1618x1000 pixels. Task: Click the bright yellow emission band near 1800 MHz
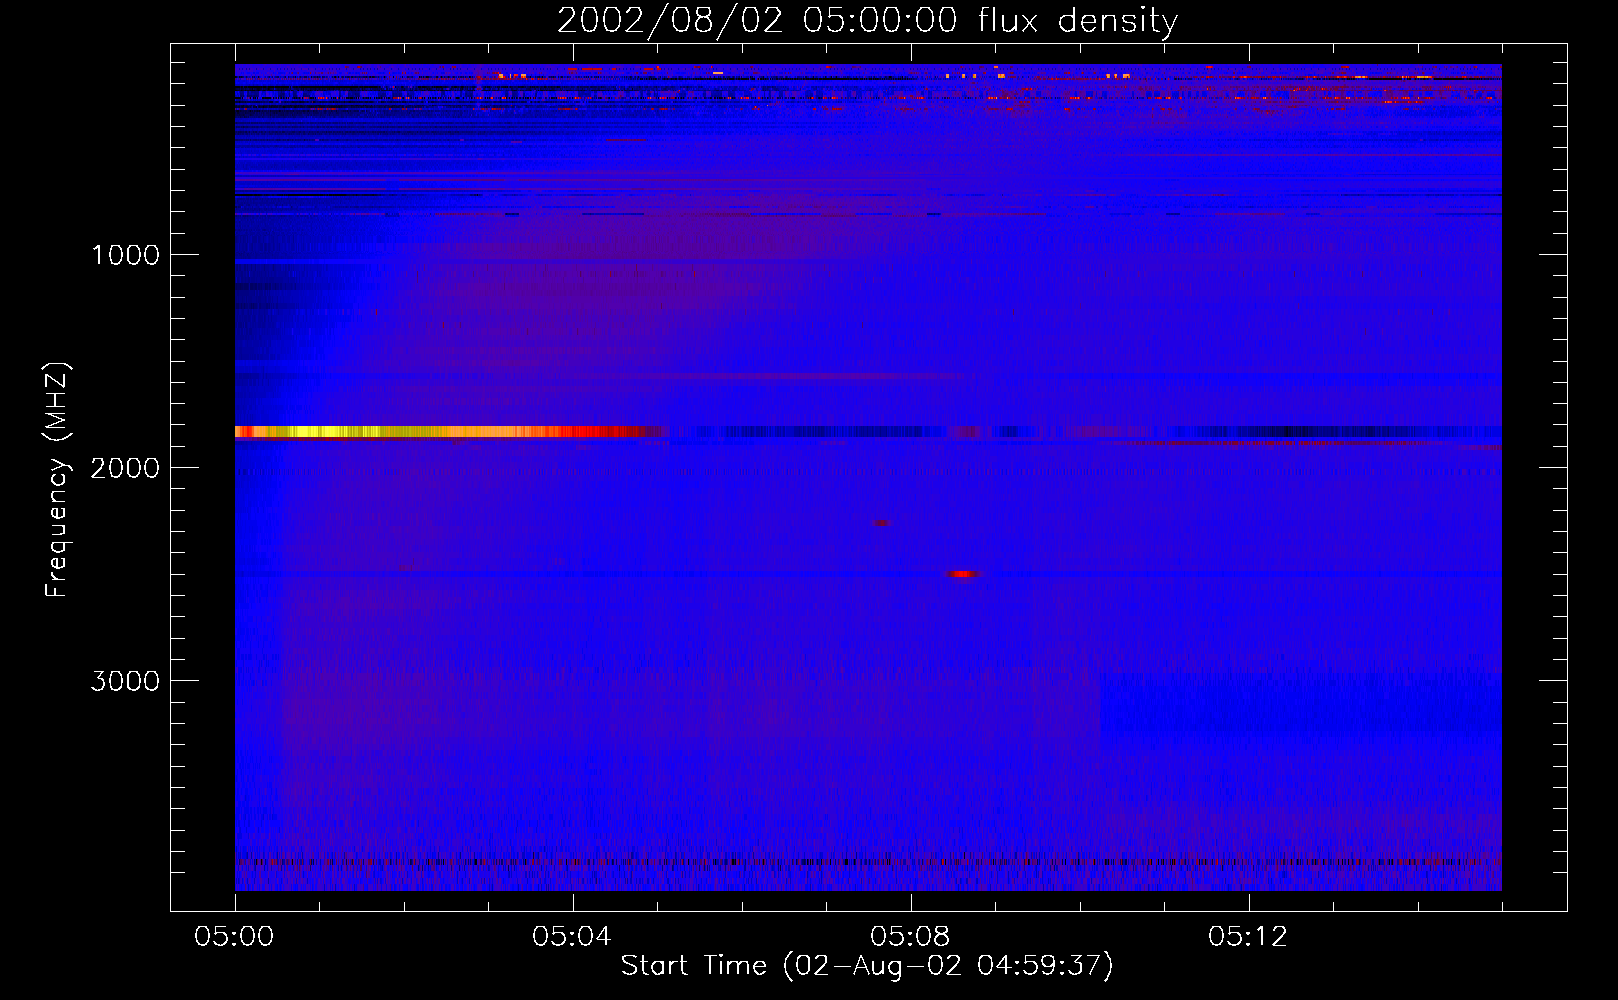point(450,432)
